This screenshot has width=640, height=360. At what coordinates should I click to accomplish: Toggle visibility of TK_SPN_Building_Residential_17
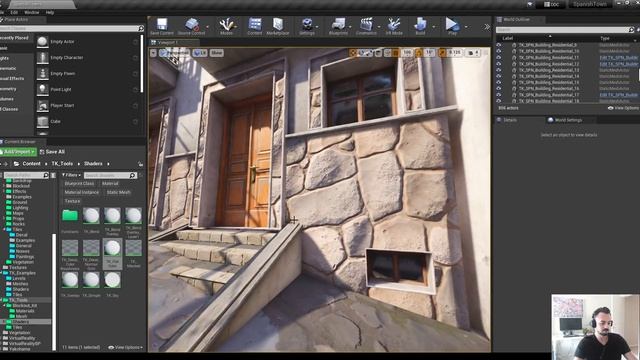(x=499, y=95)
